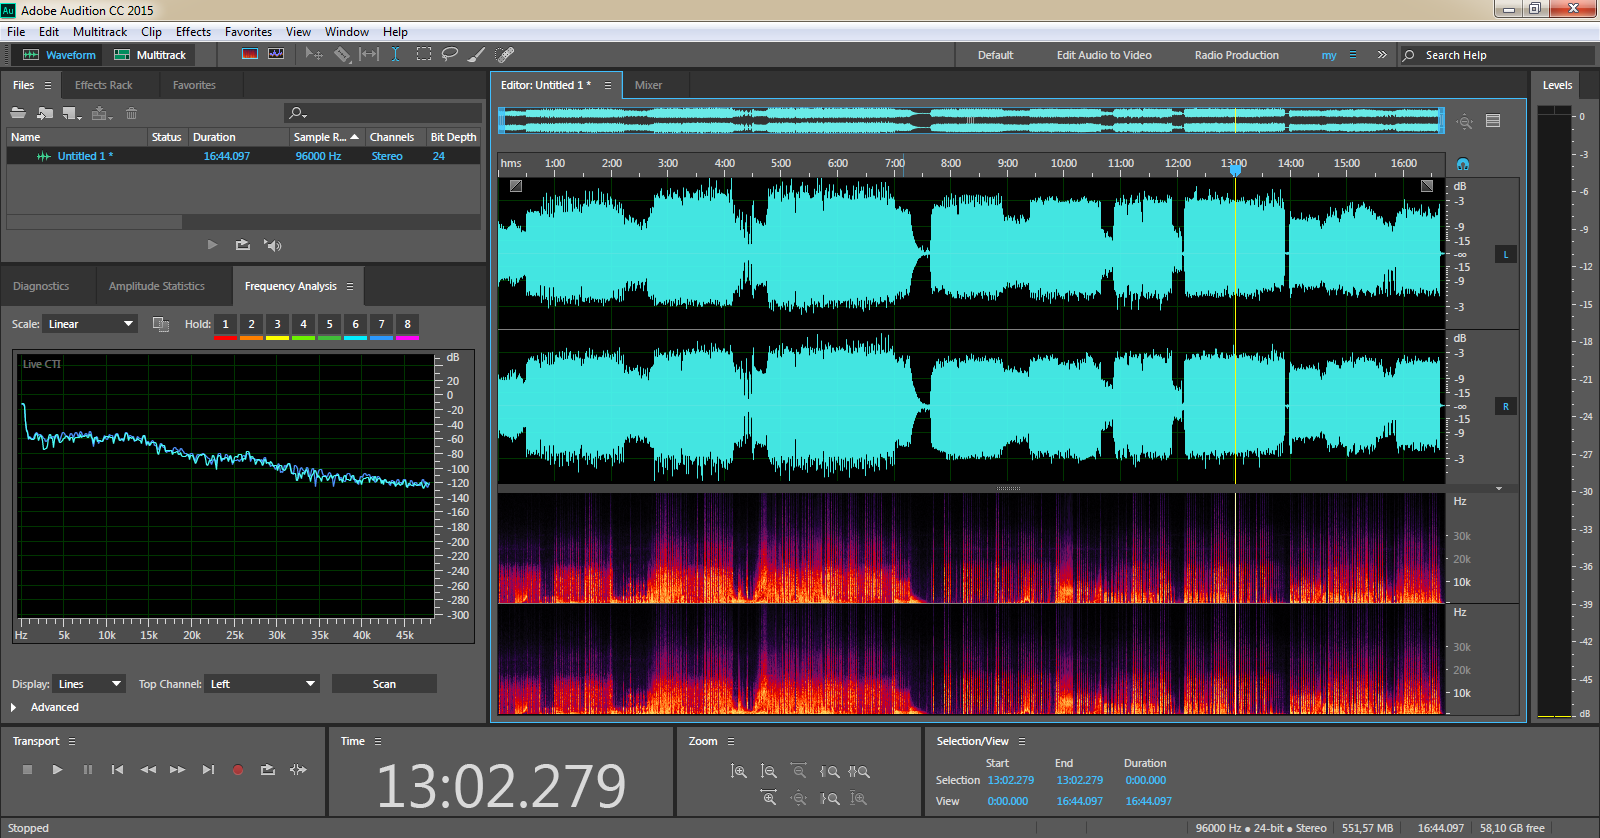
Task: Click the zoom out full navigator icon
Action: pos(1465,121)
